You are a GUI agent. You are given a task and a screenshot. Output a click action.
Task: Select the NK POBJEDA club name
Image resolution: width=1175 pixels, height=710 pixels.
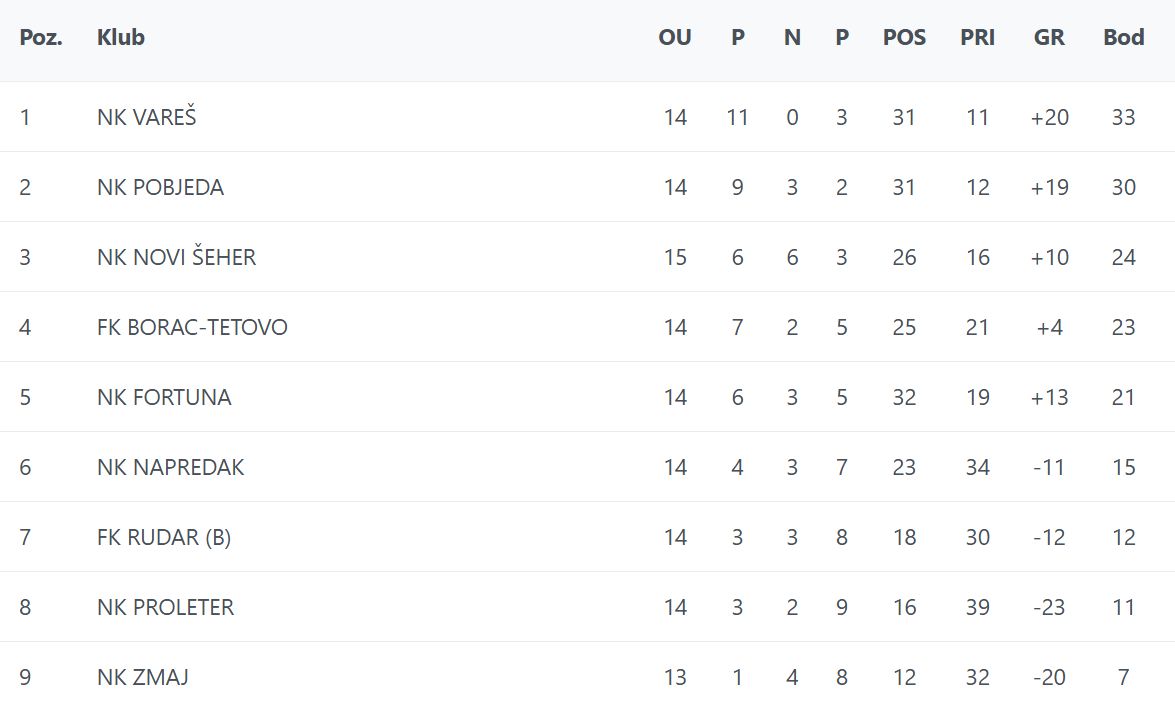coord(160,187)
